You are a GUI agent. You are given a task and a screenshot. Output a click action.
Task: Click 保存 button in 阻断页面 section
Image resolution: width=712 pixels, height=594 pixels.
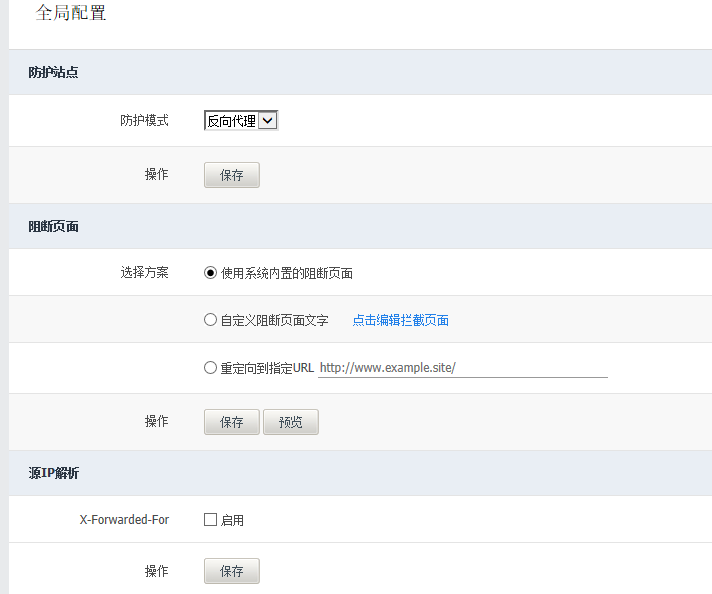(232, 422)
